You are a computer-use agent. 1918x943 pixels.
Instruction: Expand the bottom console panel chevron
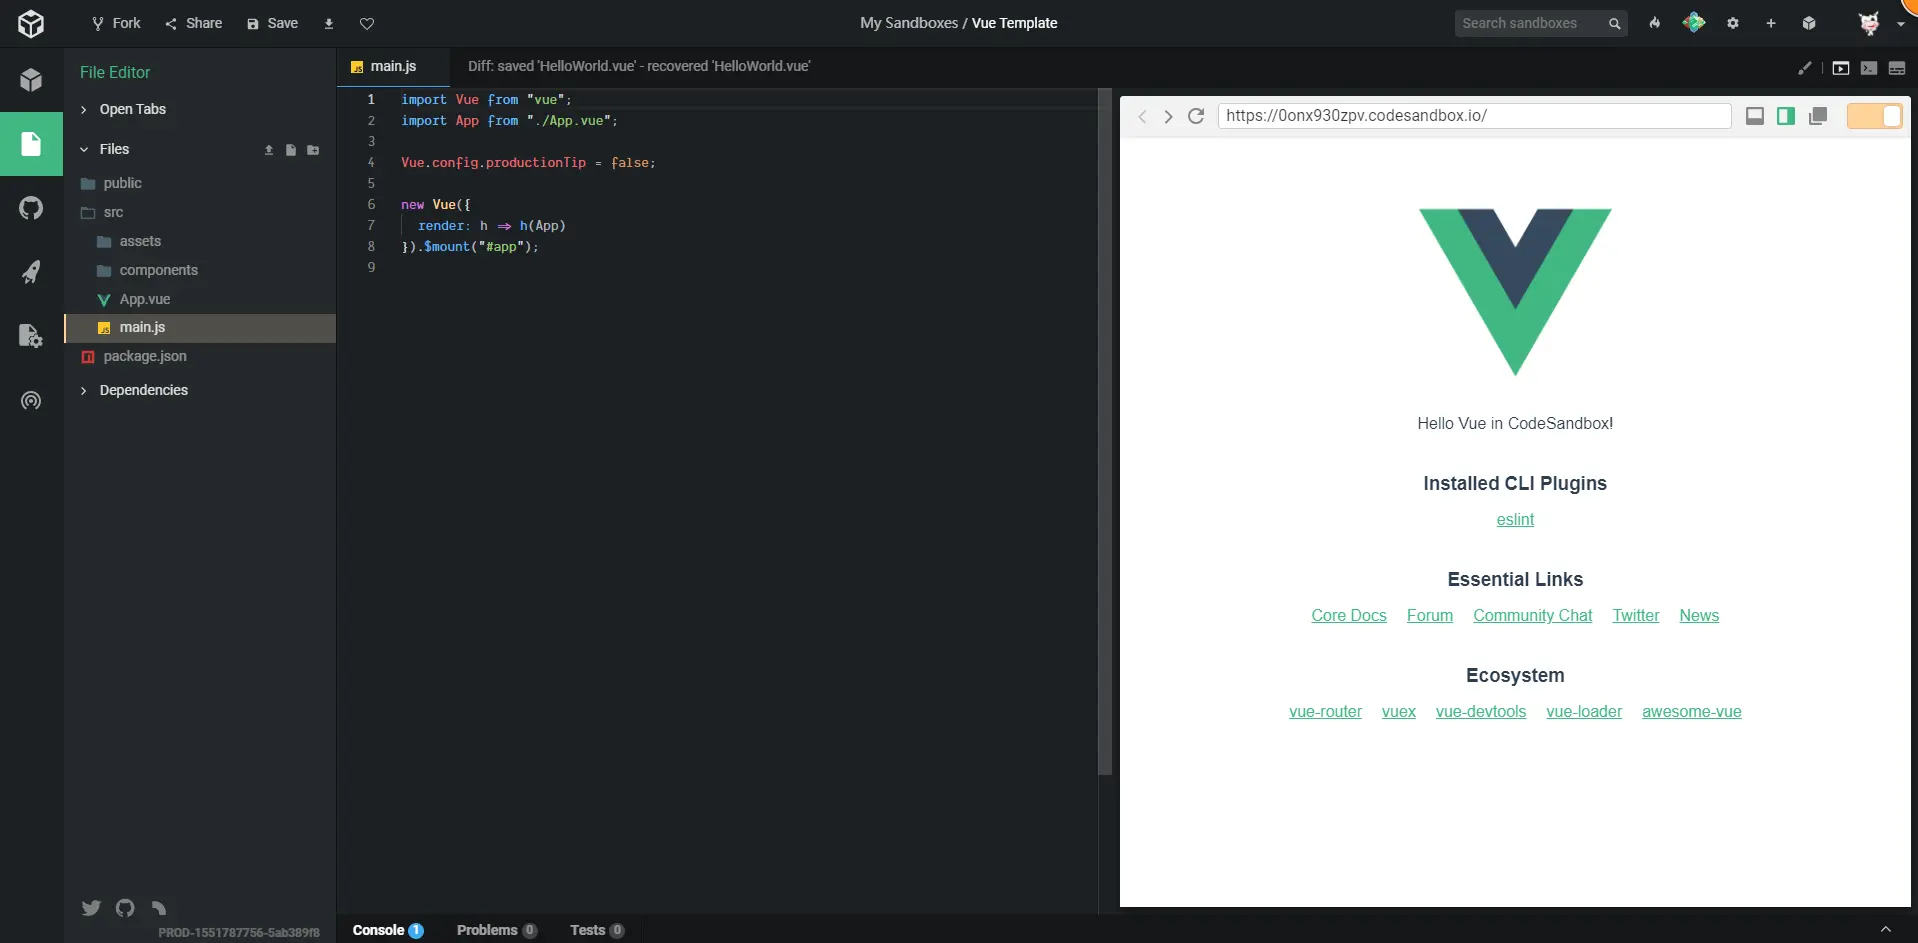coord(1885,930)
